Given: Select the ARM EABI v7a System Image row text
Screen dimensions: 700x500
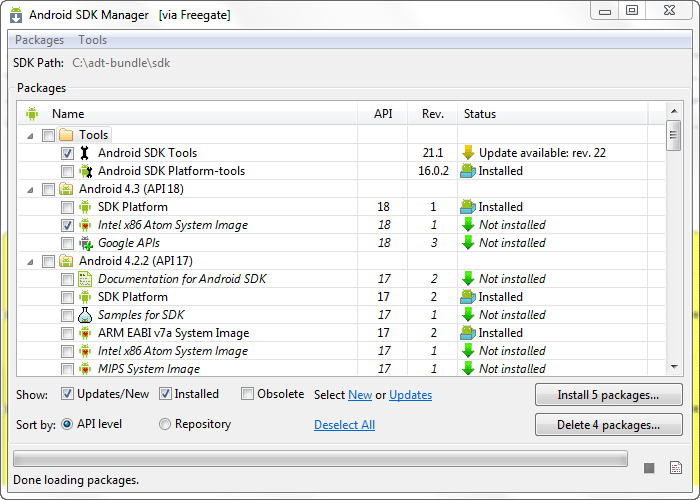Looking at the screenshot, I should [x=173, y=333].
